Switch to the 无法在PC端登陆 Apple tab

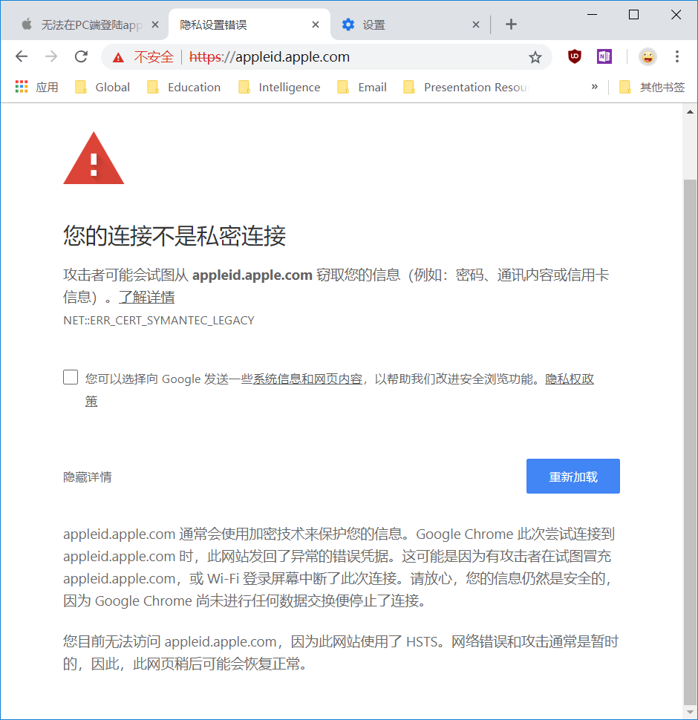[83, 25]
